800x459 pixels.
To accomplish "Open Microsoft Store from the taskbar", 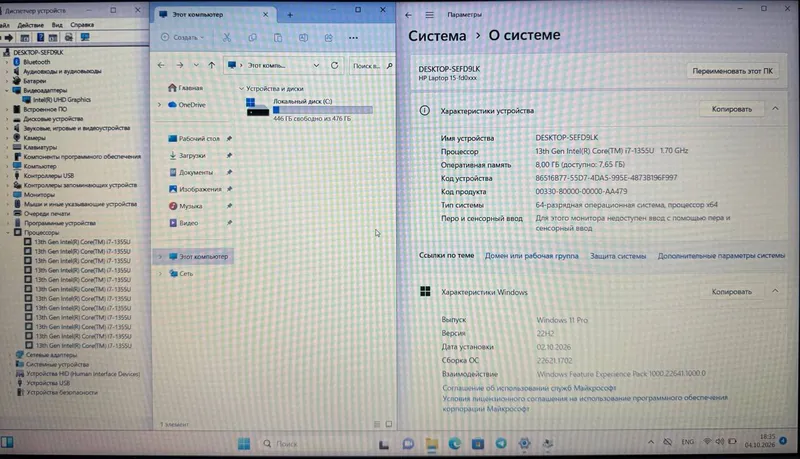I will pos(478,444).
